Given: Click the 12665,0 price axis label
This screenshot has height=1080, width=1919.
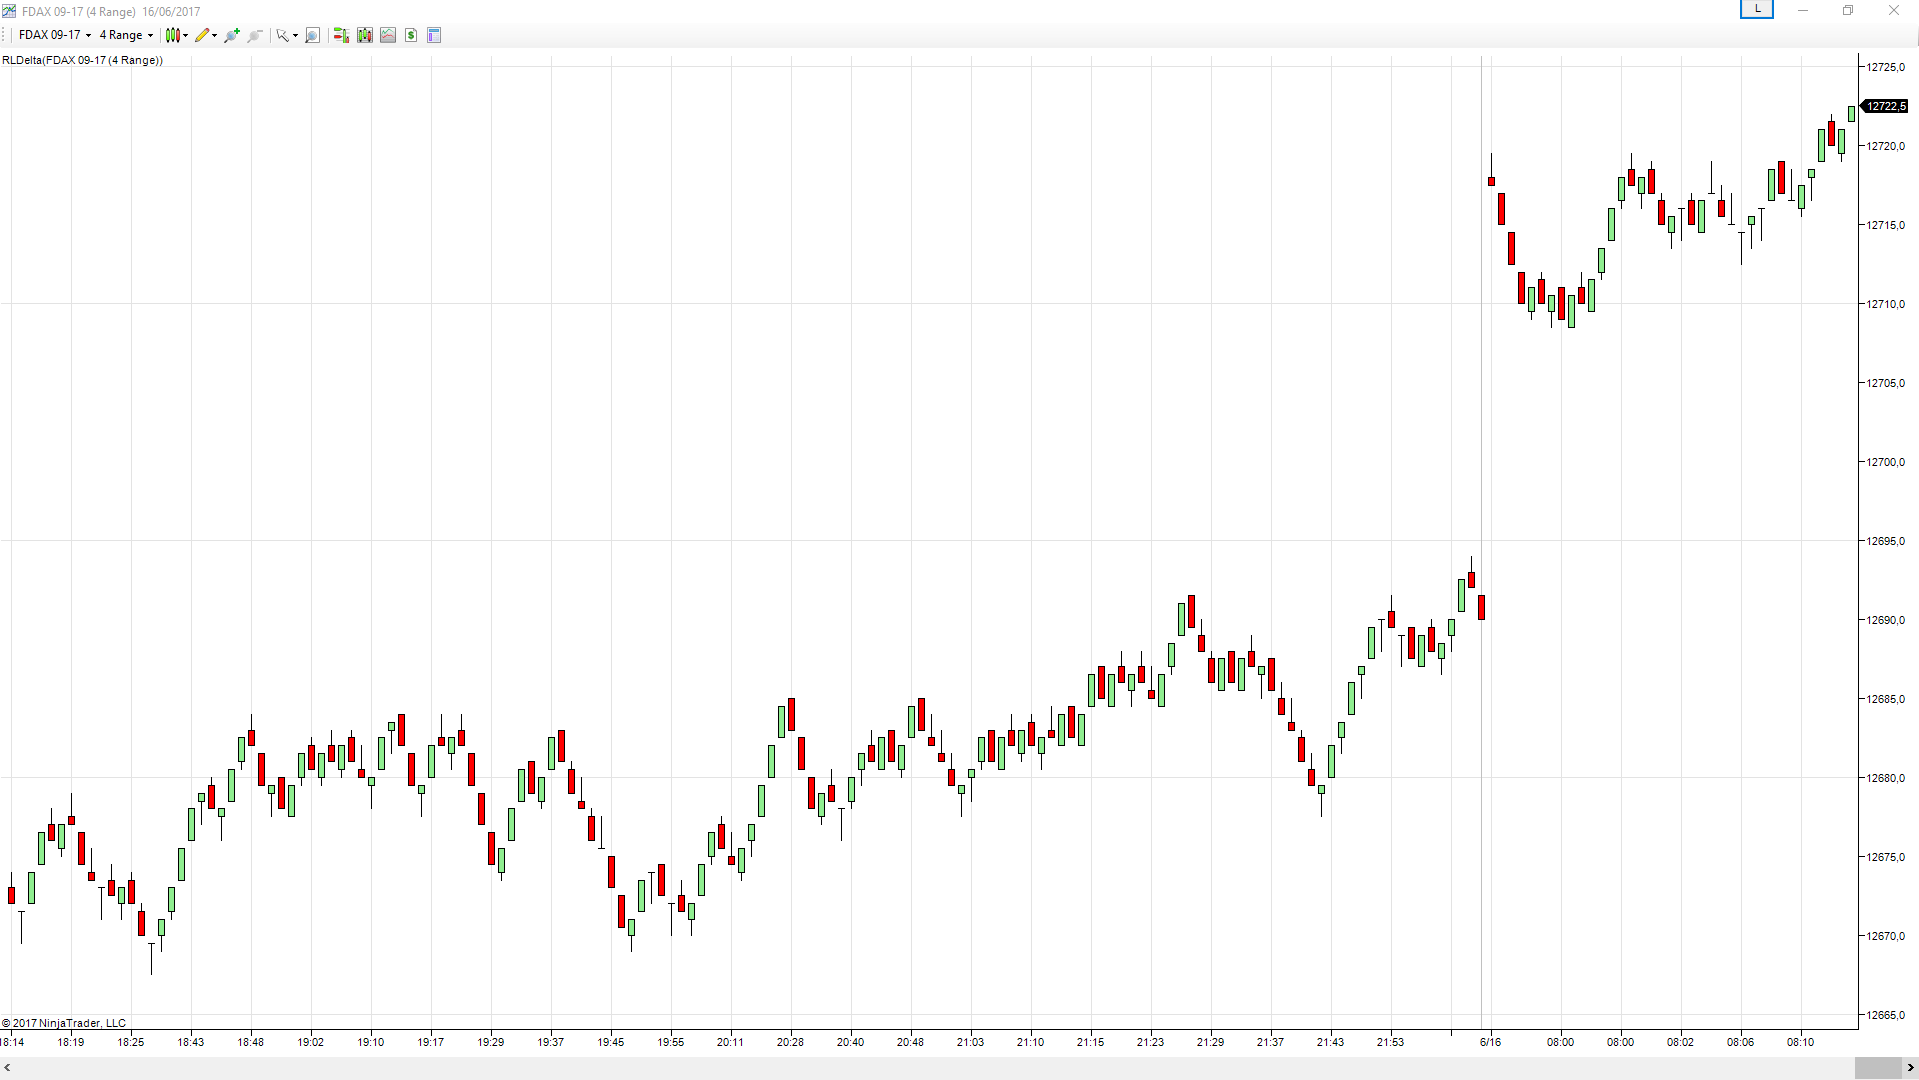Looking at the screenshot, I should coord(1886,1015).
